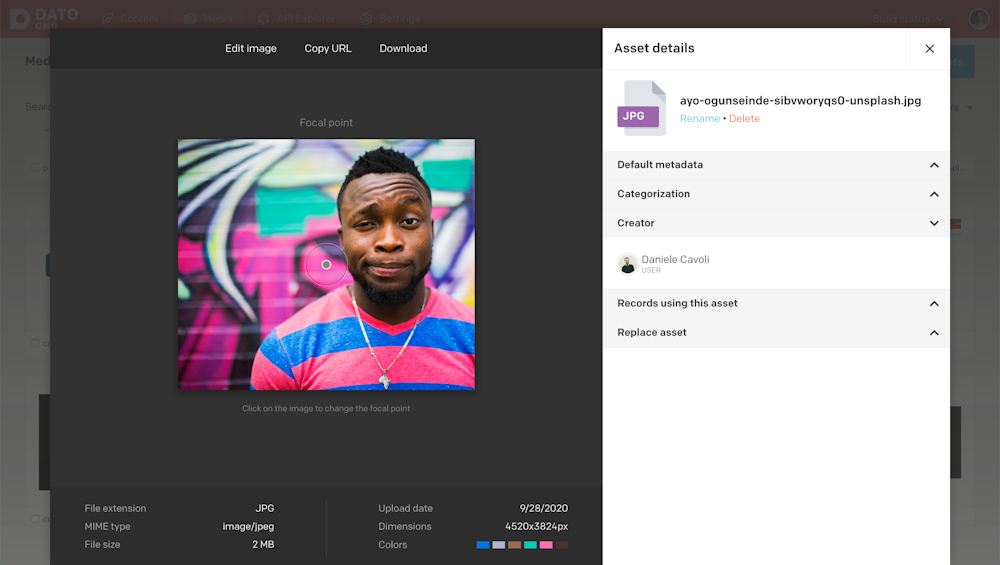Expand Records using this asset section
Image resolution: width=1000 pixels, height=565 pixels.
point(776,304)
